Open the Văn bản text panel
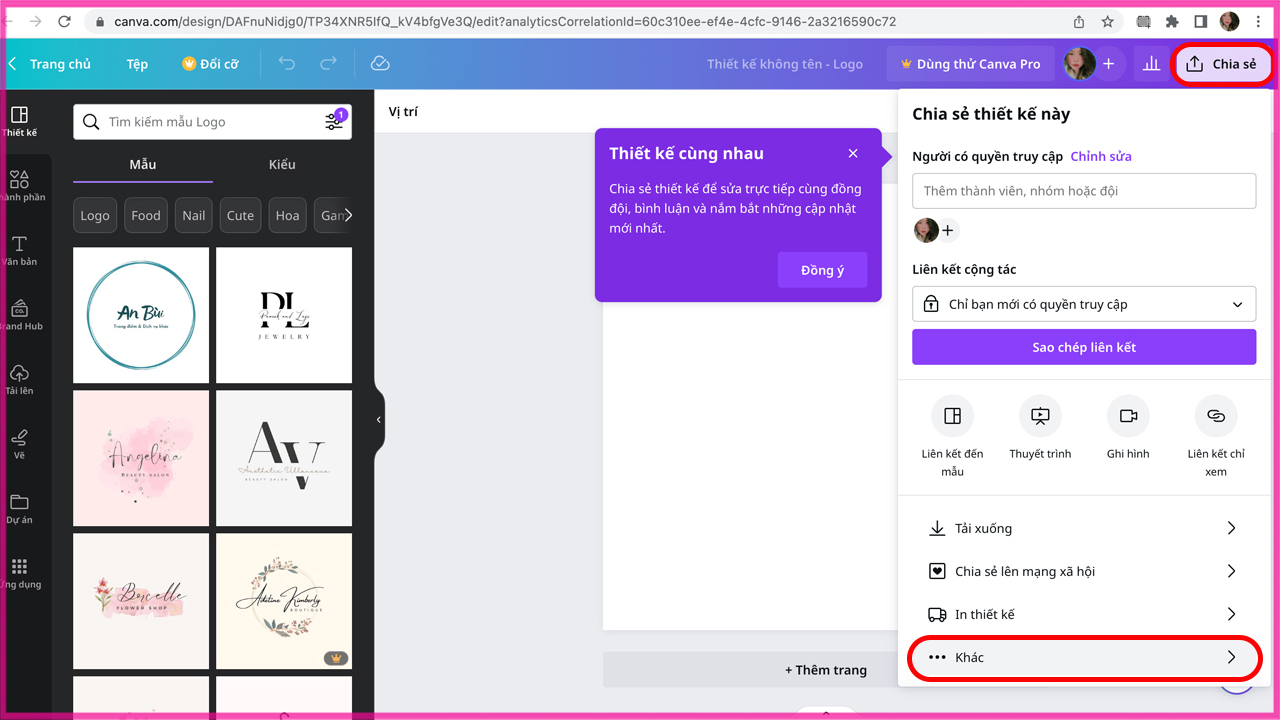This screenshot has width=1280, height=720. (20, 251)
